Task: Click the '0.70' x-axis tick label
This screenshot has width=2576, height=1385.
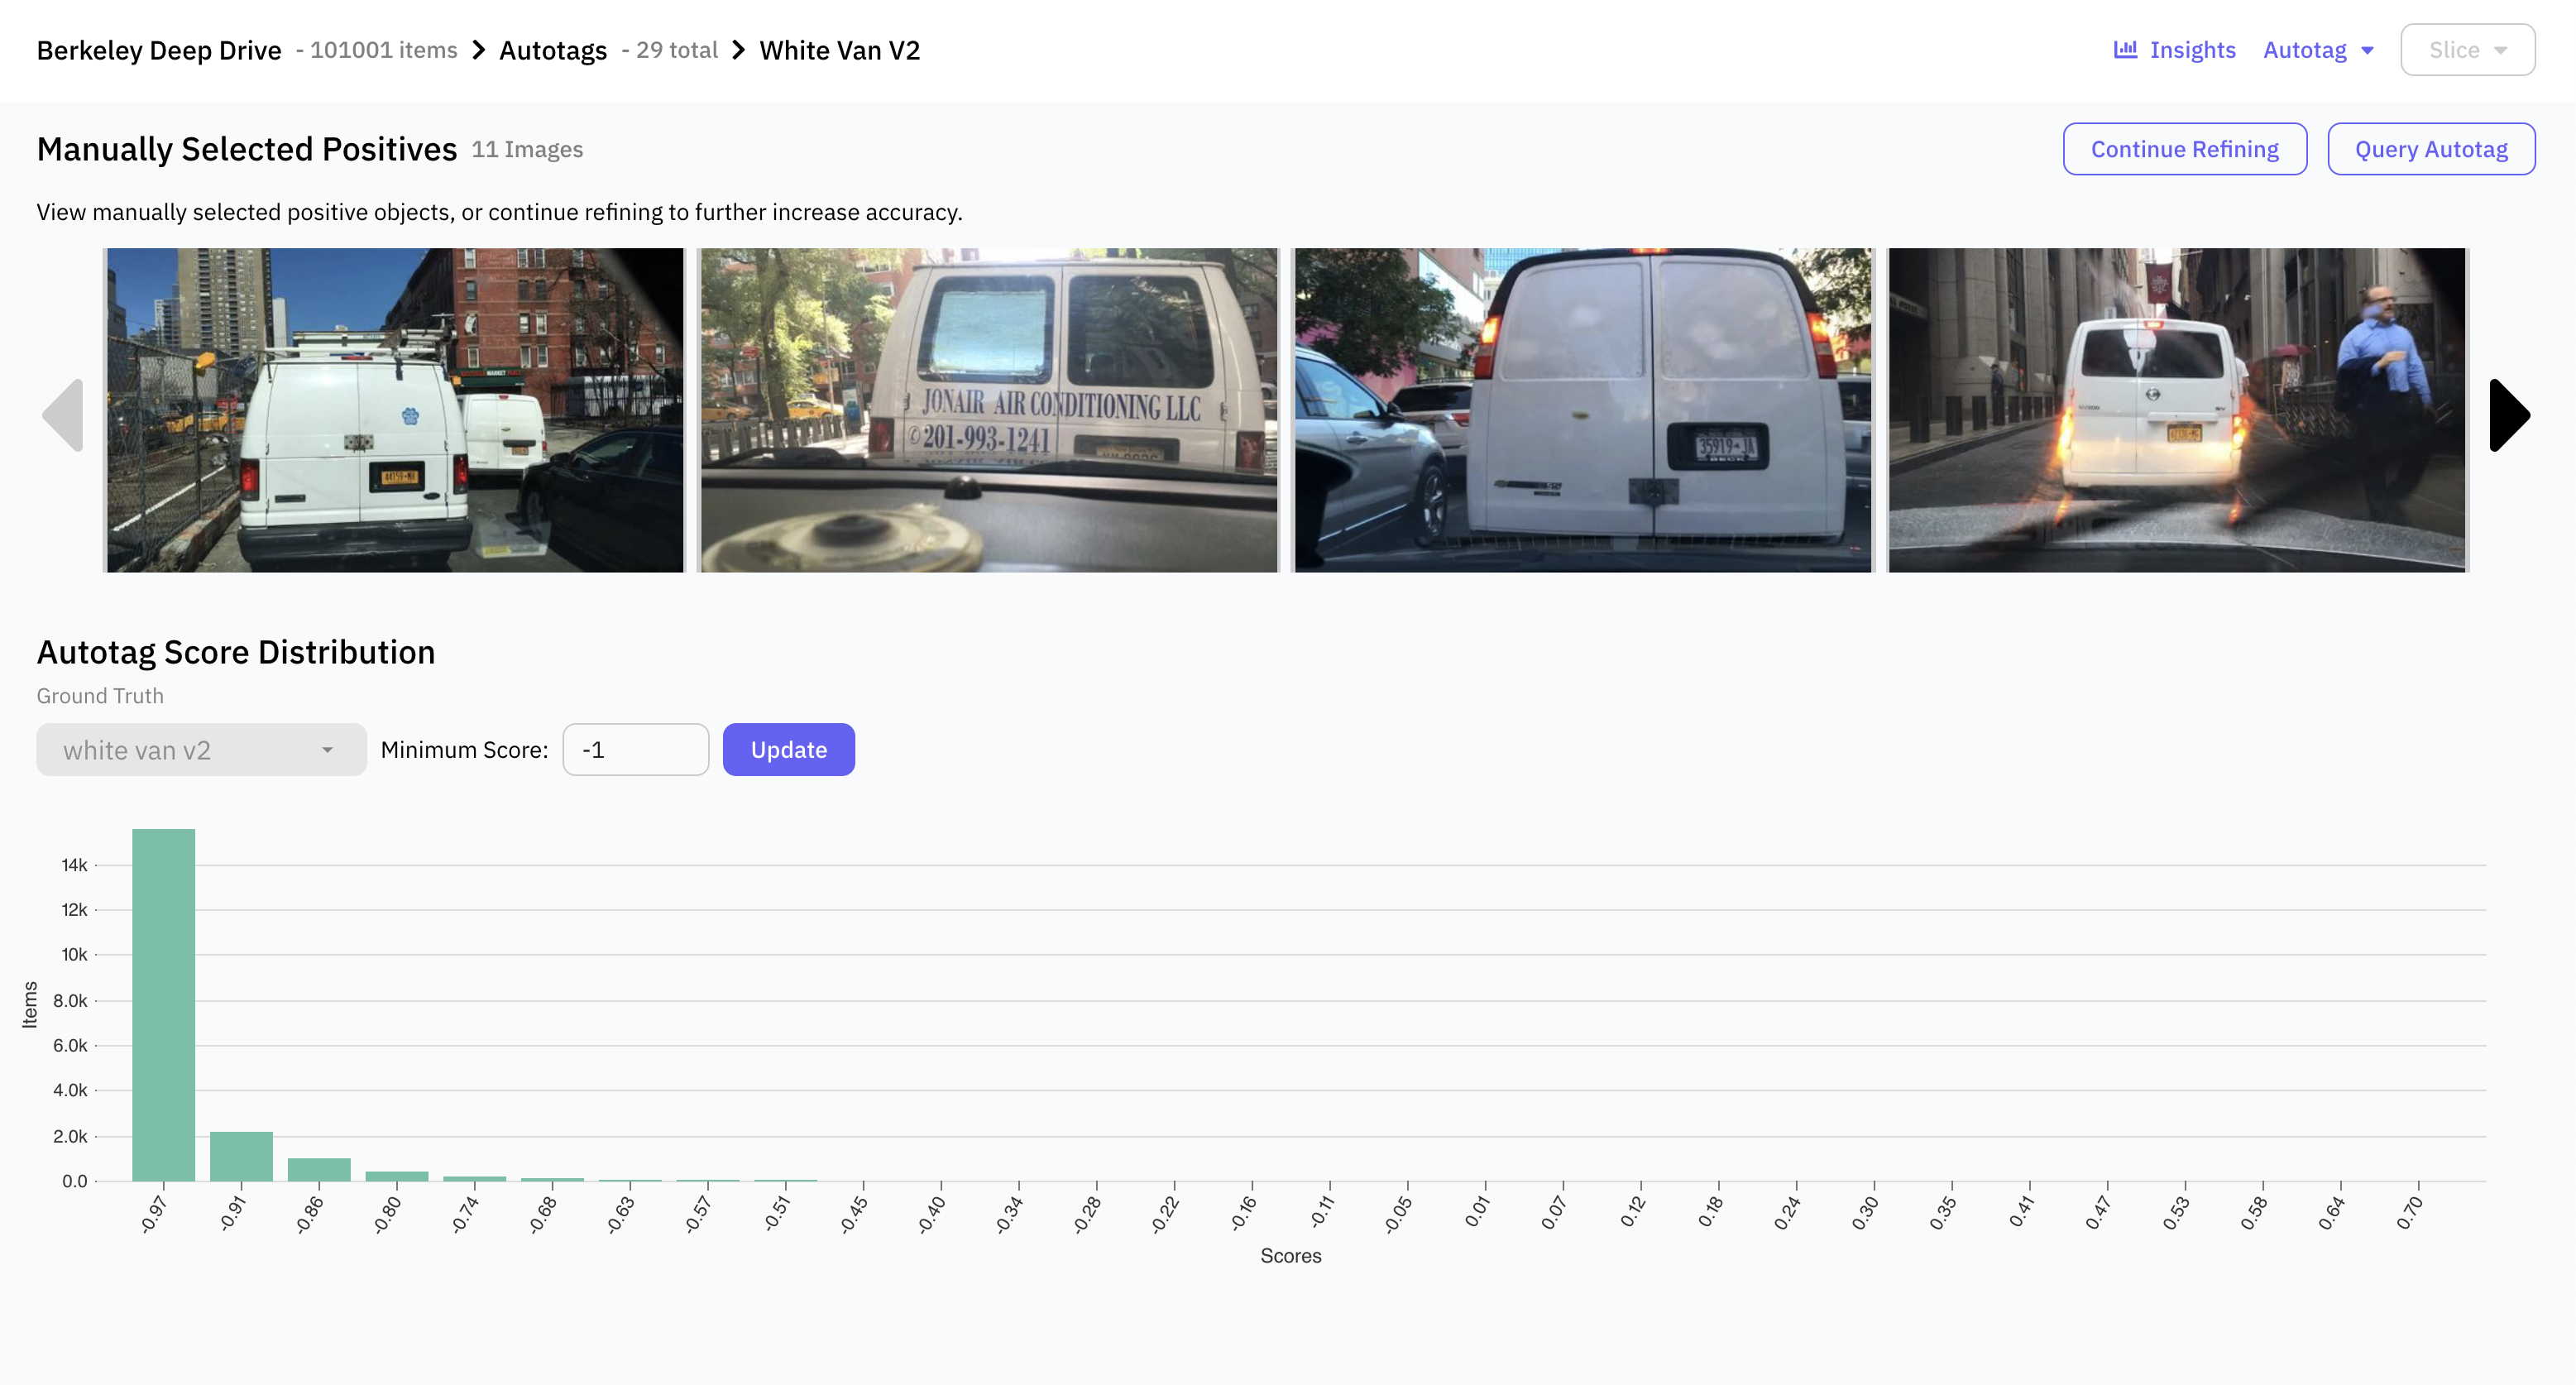Action: (x=2410, y=1213)
